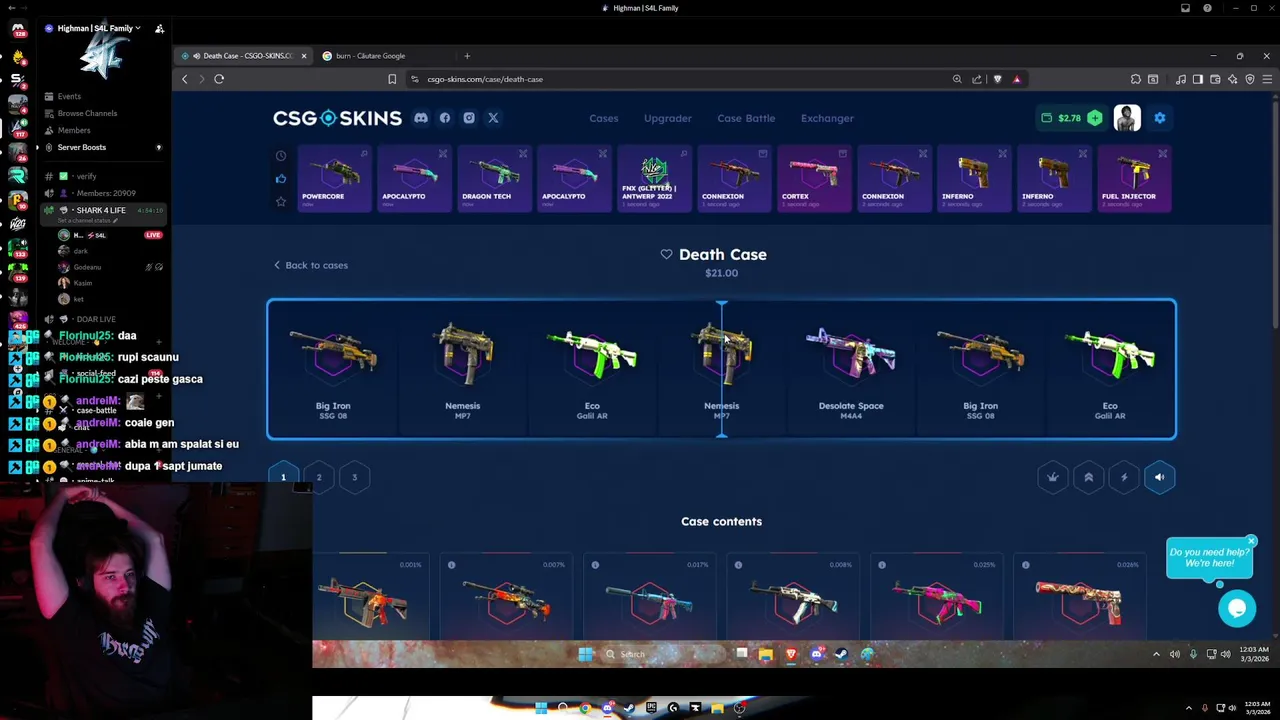Open the Windows Start menu
The image size is (1280, 720).
(x=586, y=654)
